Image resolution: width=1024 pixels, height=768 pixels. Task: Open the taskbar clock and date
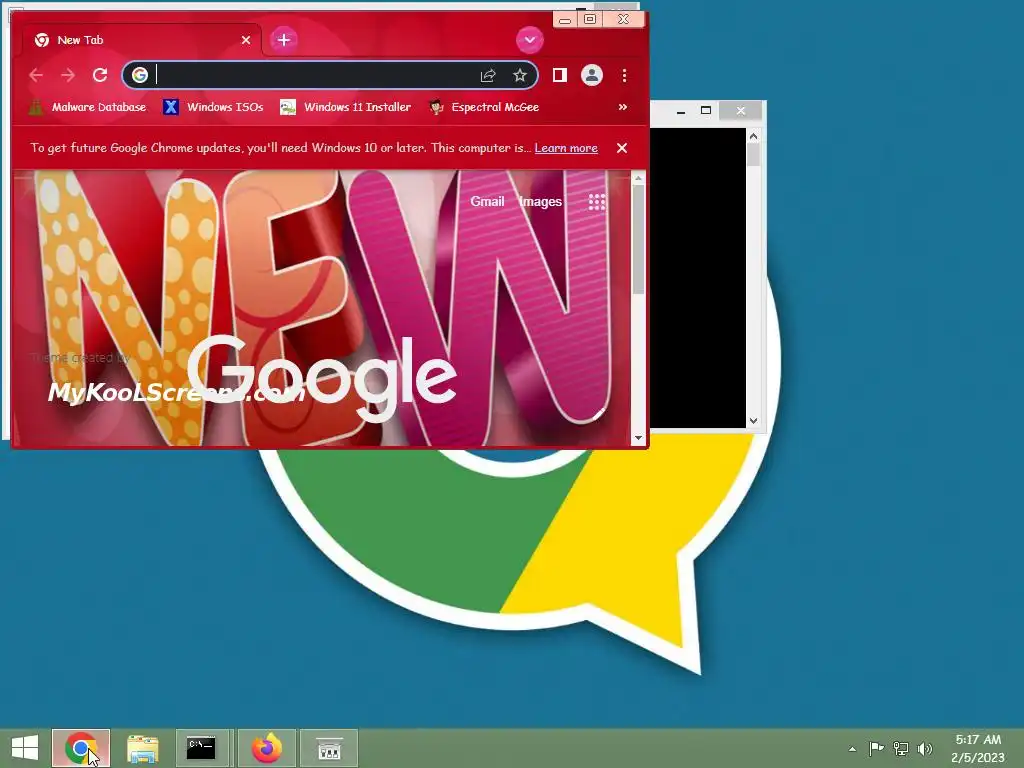click(978, 748)
